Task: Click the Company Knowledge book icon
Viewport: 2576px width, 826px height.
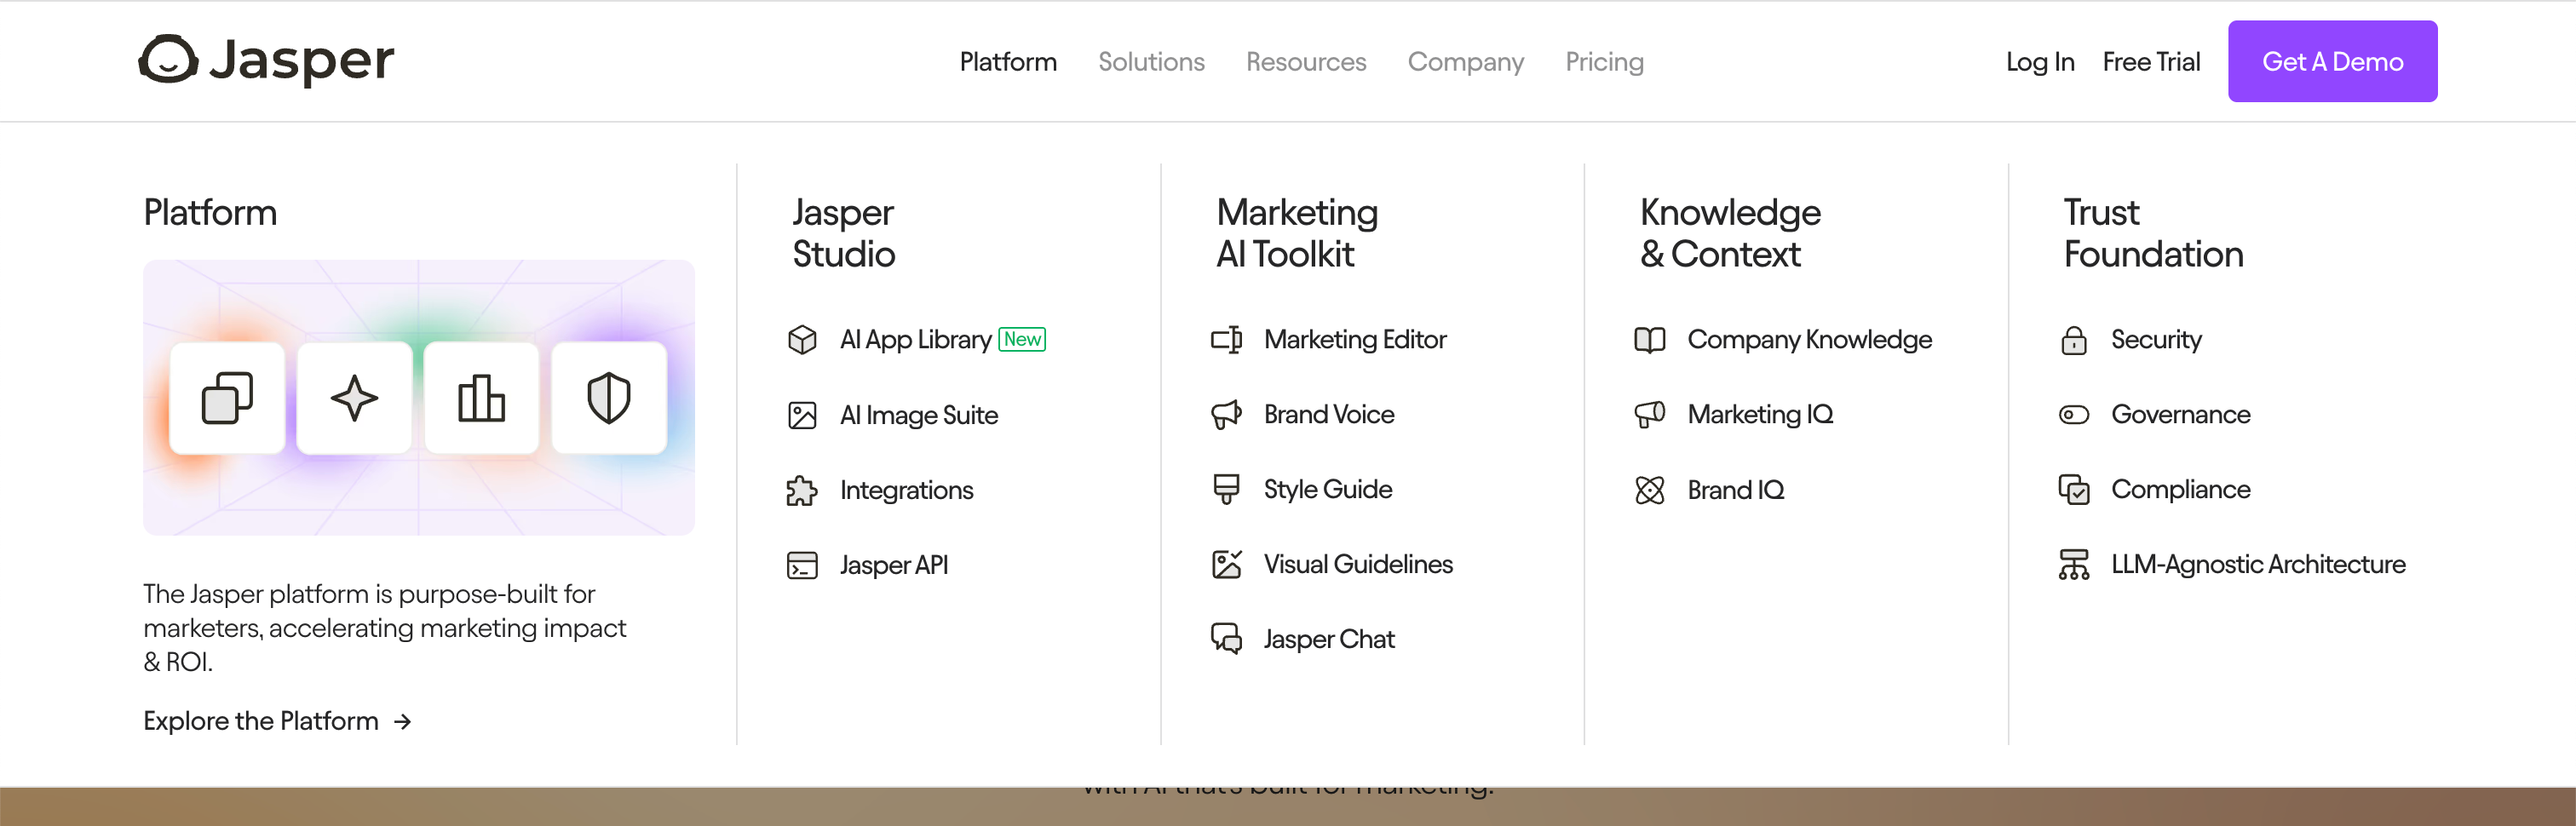Action: tap(1650, 340)
